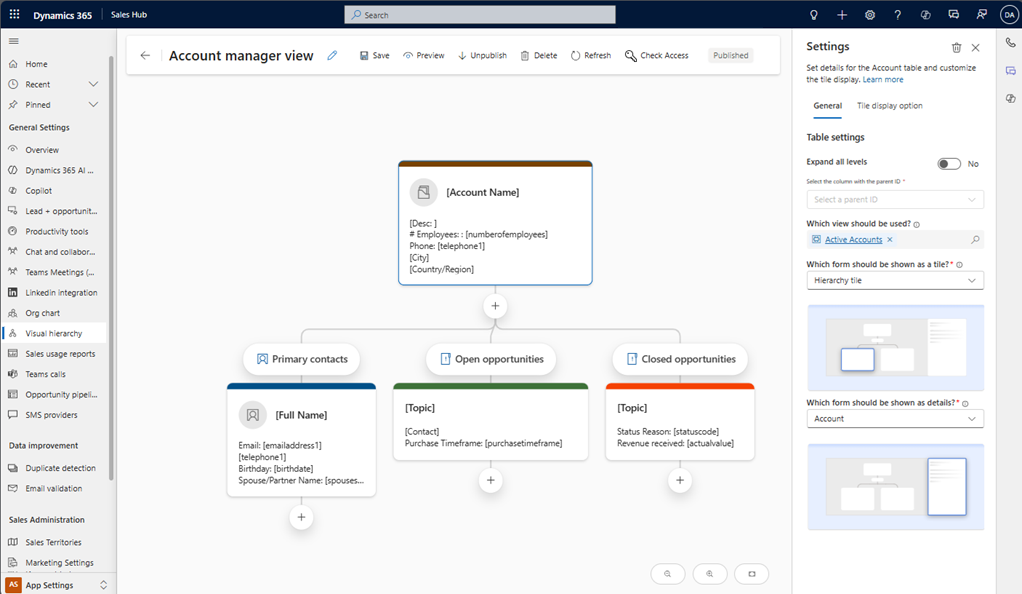Open the Learn more link in Settings

point(884,79)
